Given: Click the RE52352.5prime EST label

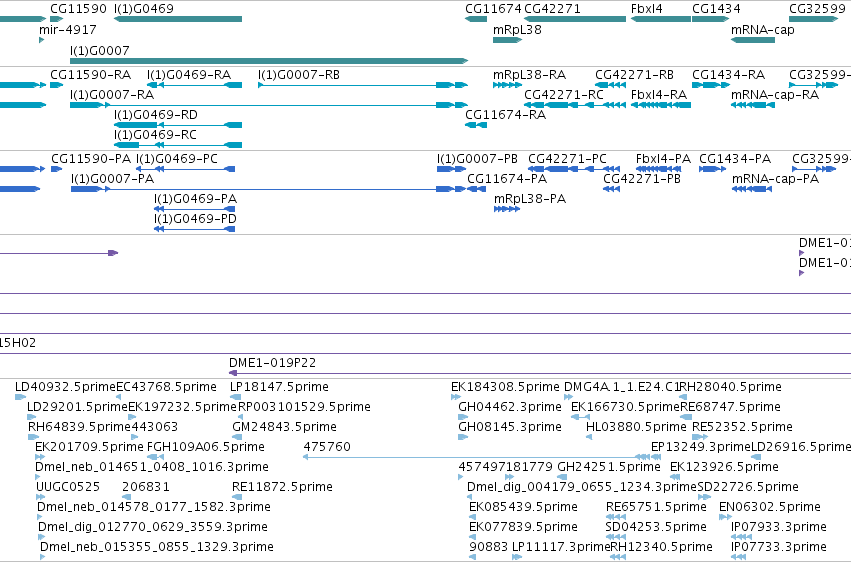Looking at the screenshot, I should pos(742,427).
